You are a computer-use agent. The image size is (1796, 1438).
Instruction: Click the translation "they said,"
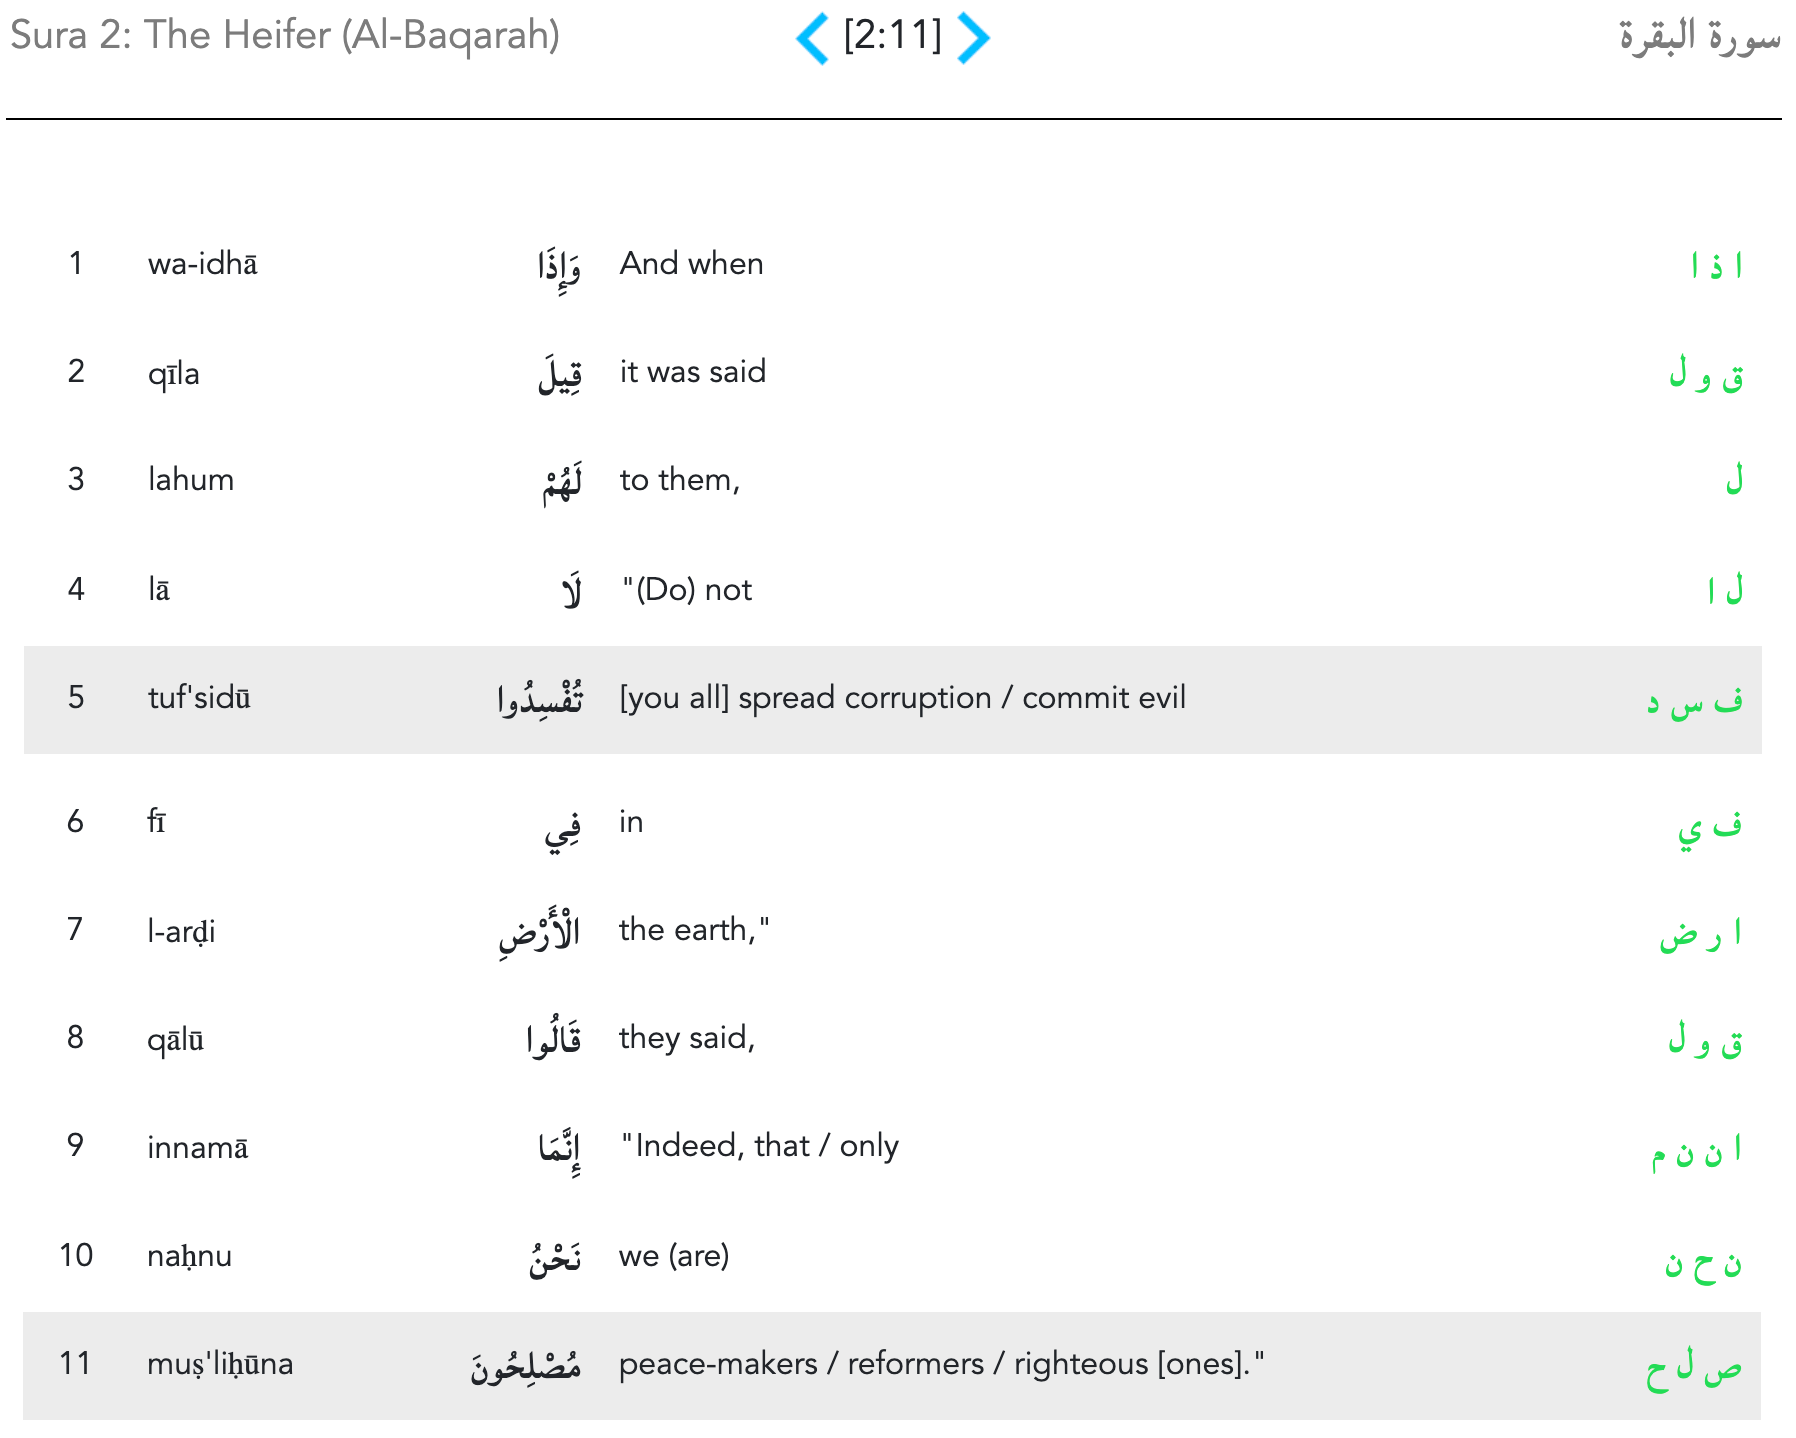point(686,1038)
